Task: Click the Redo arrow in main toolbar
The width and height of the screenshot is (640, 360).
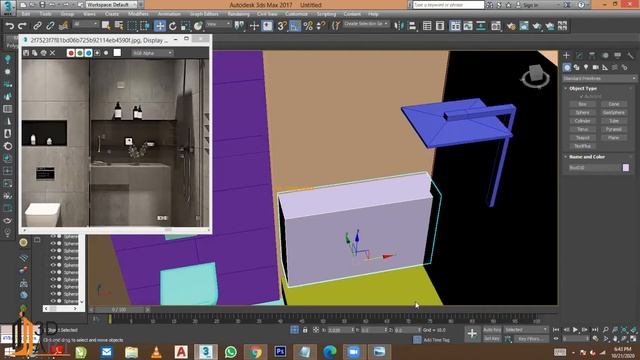Action: tap(22, 26)
